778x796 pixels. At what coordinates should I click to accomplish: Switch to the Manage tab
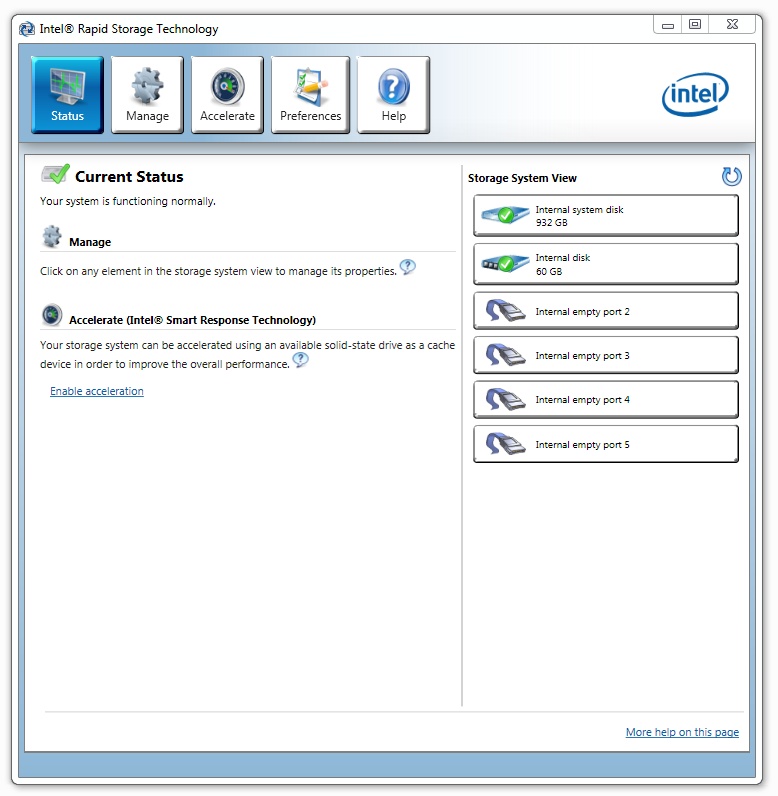pos(147,95)
